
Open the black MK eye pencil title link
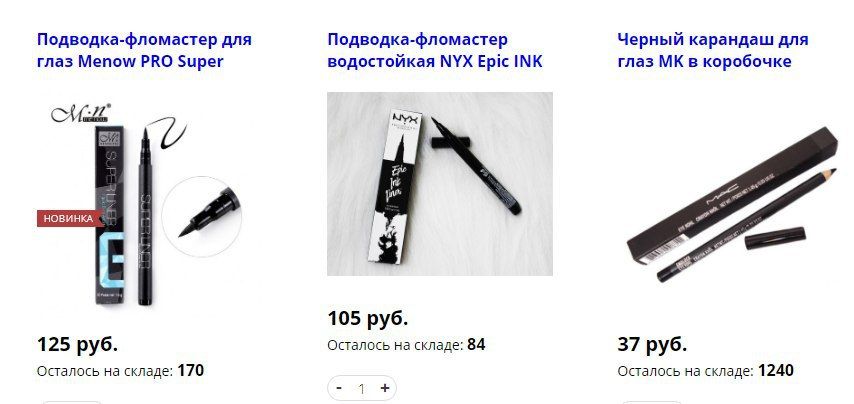(713, 50)
